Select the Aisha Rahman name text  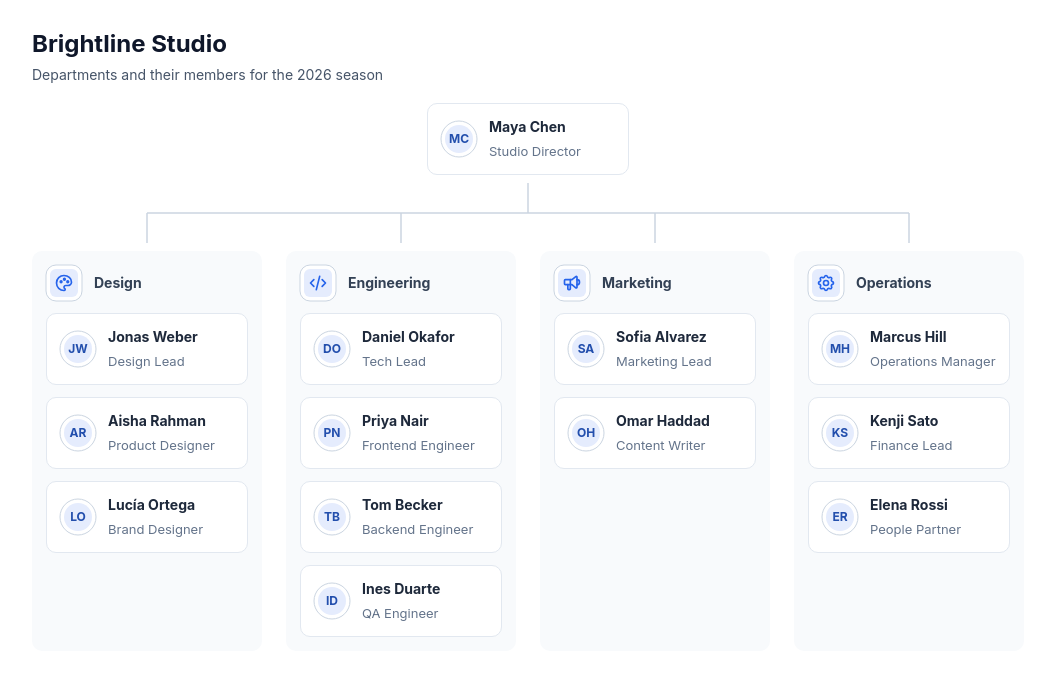pyautogui.click(x=157, y=421)
